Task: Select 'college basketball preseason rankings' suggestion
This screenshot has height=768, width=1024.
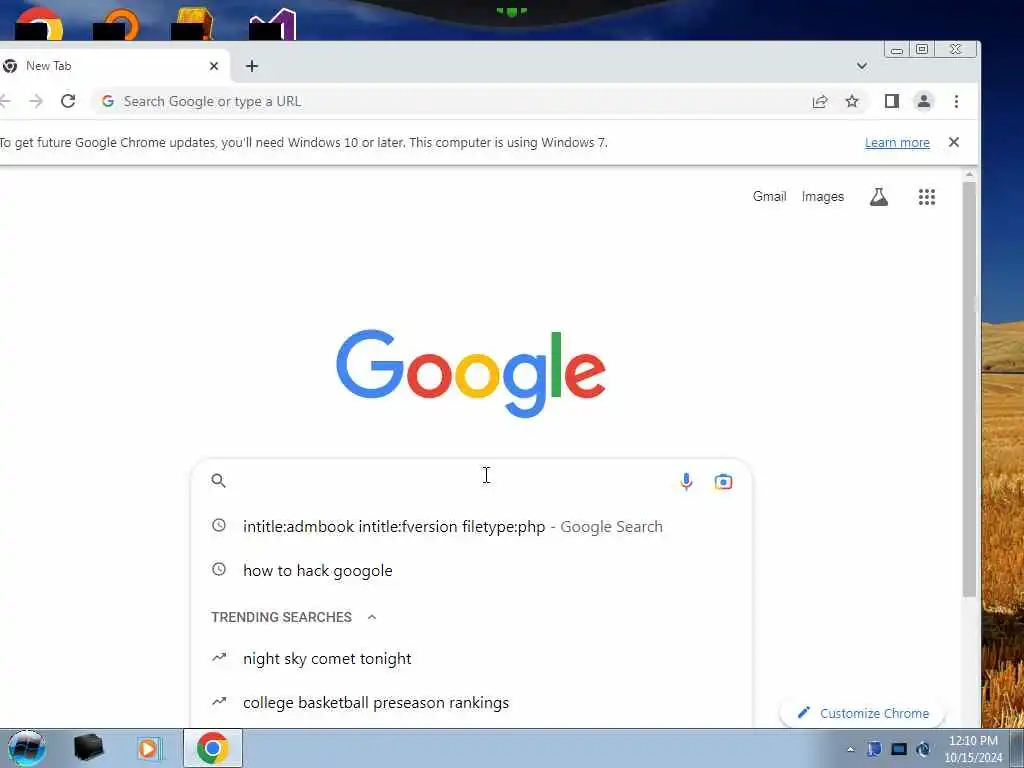Action: point(472,703)
